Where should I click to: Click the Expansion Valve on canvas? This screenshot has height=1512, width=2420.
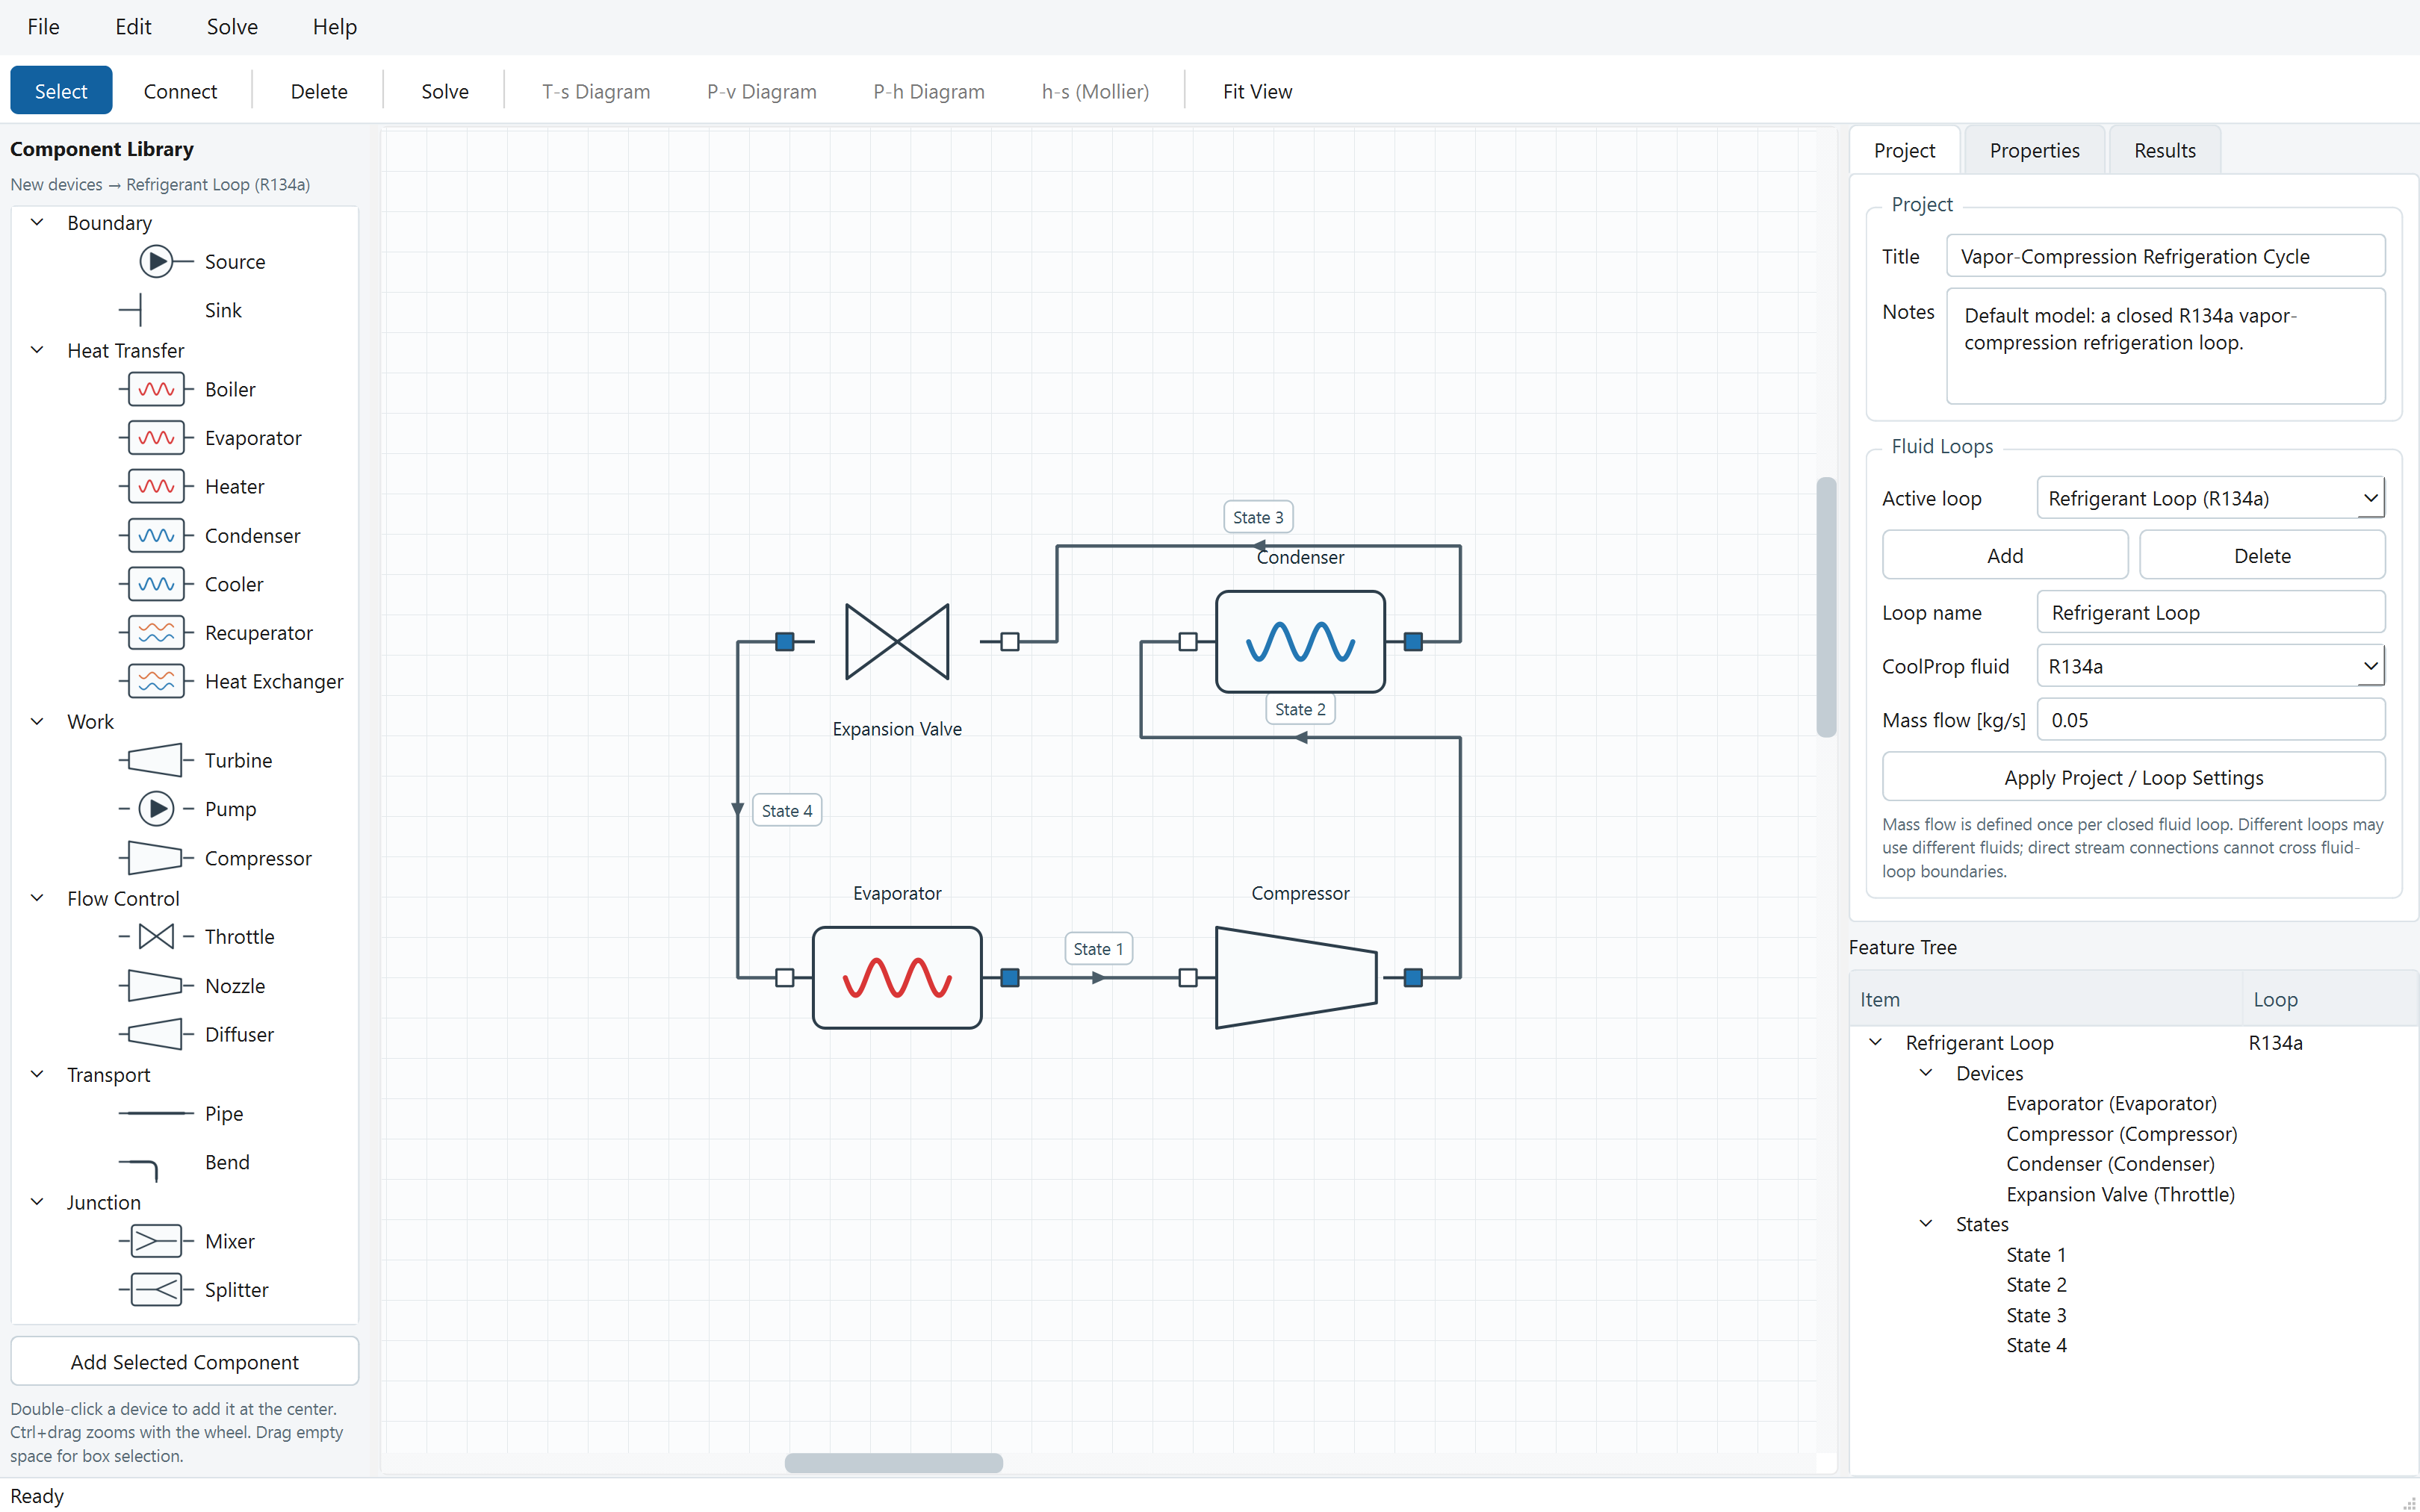click(x=897, y=641)
